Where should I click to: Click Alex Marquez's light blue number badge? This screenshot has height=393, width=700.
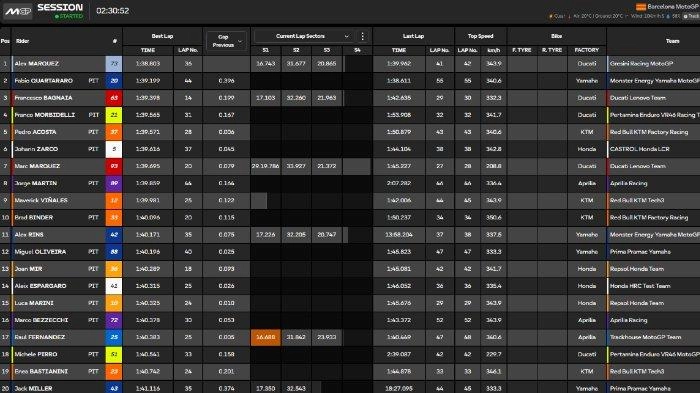[x=114, y=64]
